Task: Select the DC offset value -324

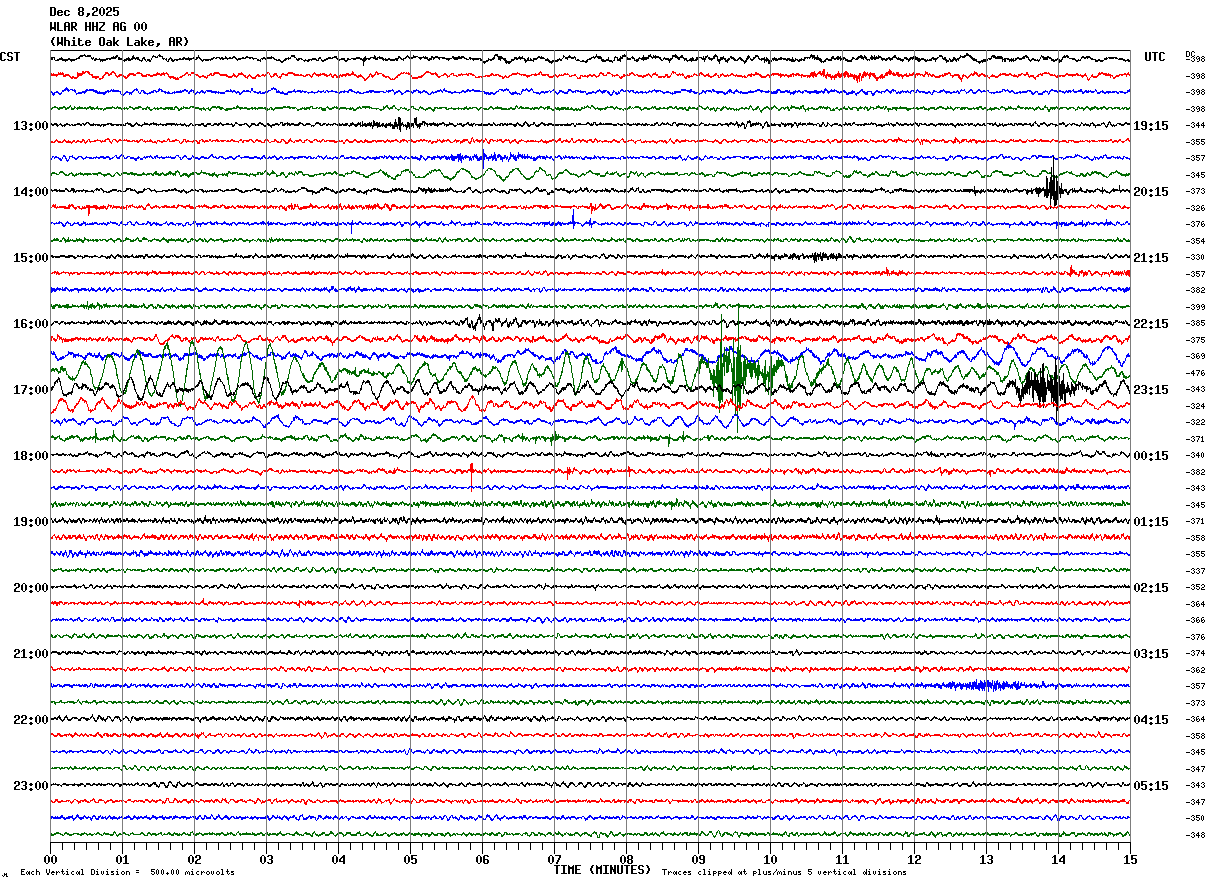Action: [1195, 406]
